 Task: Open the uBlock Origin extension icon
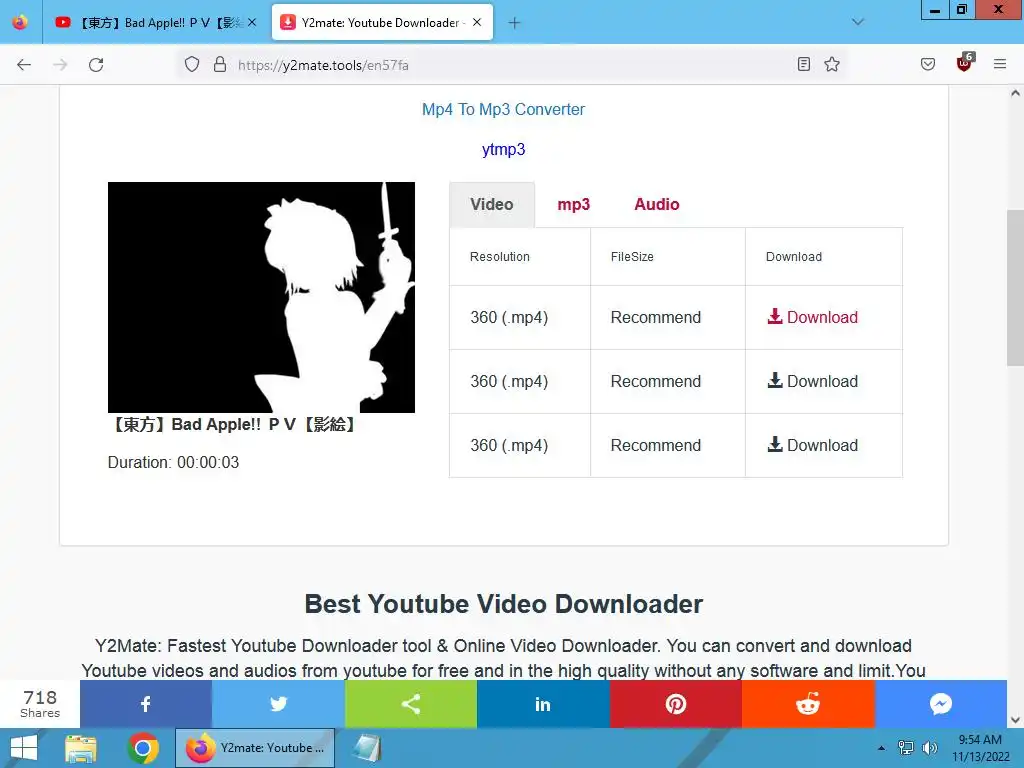965,63
